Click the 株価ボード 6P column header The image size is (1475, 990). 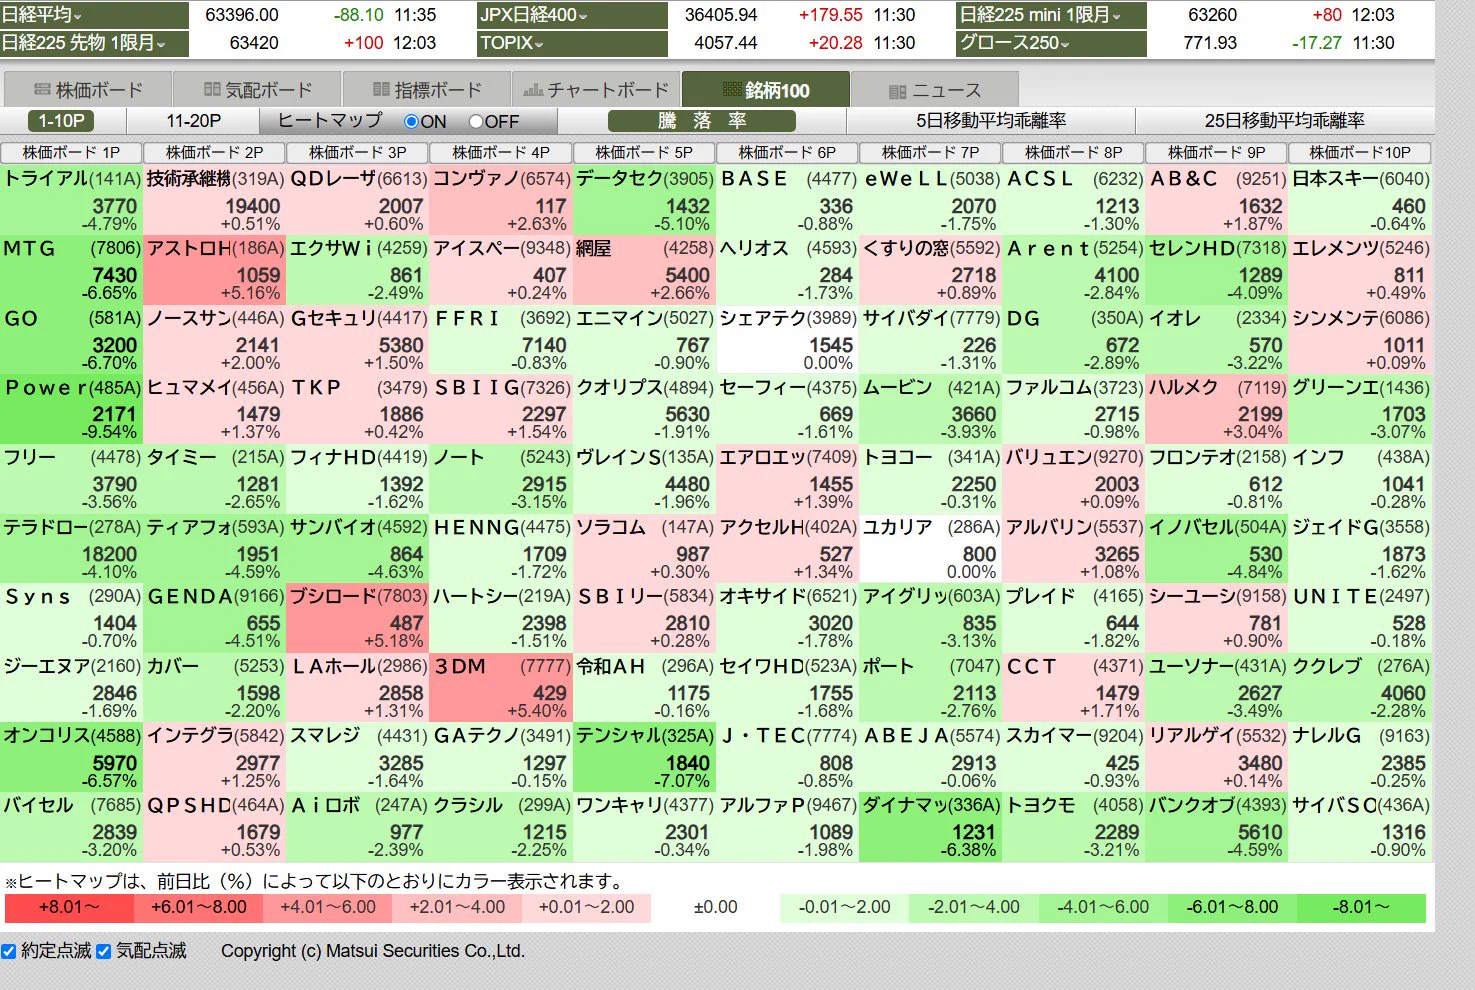787,153
